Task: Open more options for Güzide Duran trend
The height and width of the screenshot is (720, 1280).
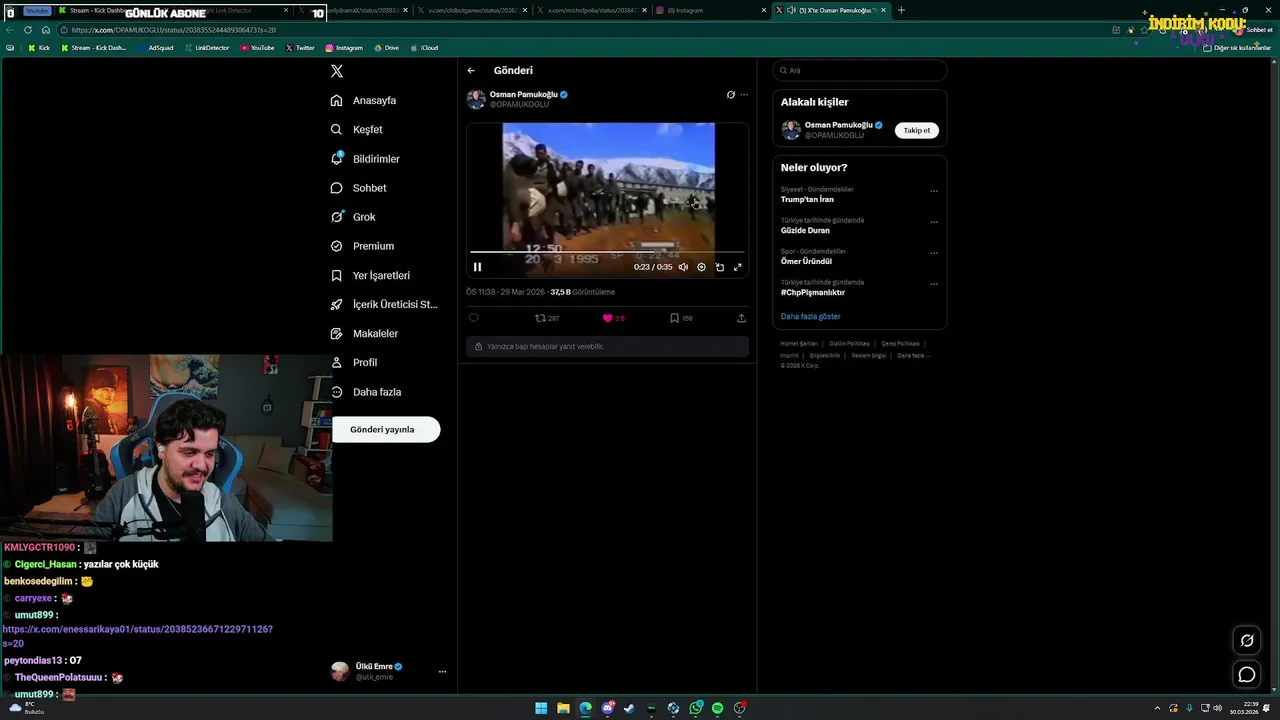Action: coord(934,222)
